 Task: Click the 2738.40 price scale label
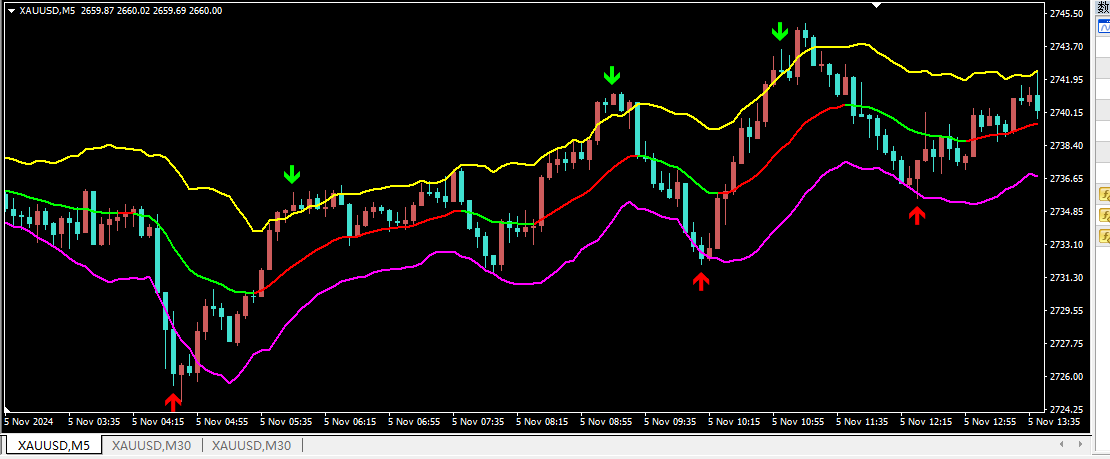[x=1068, y=145]
